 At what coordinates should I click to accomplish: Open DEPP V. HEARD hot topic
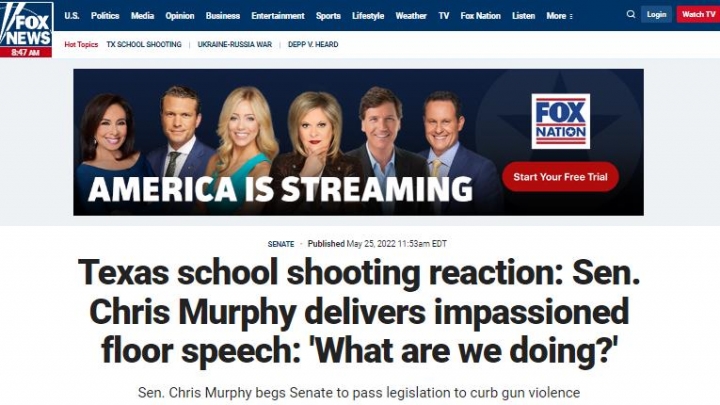click(x=313, y=45)
